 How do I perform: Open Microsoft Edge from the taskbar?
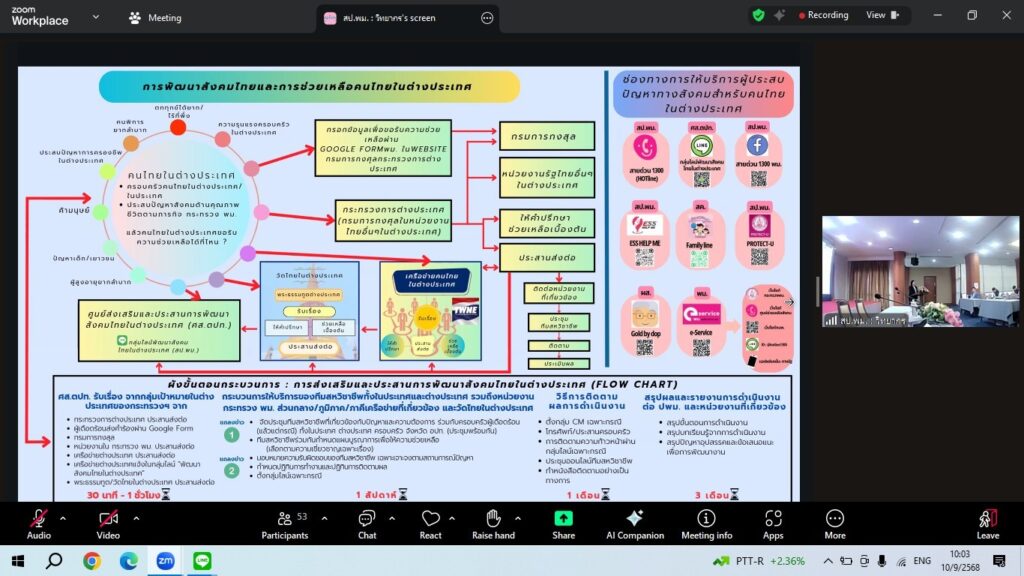[129, 560]
